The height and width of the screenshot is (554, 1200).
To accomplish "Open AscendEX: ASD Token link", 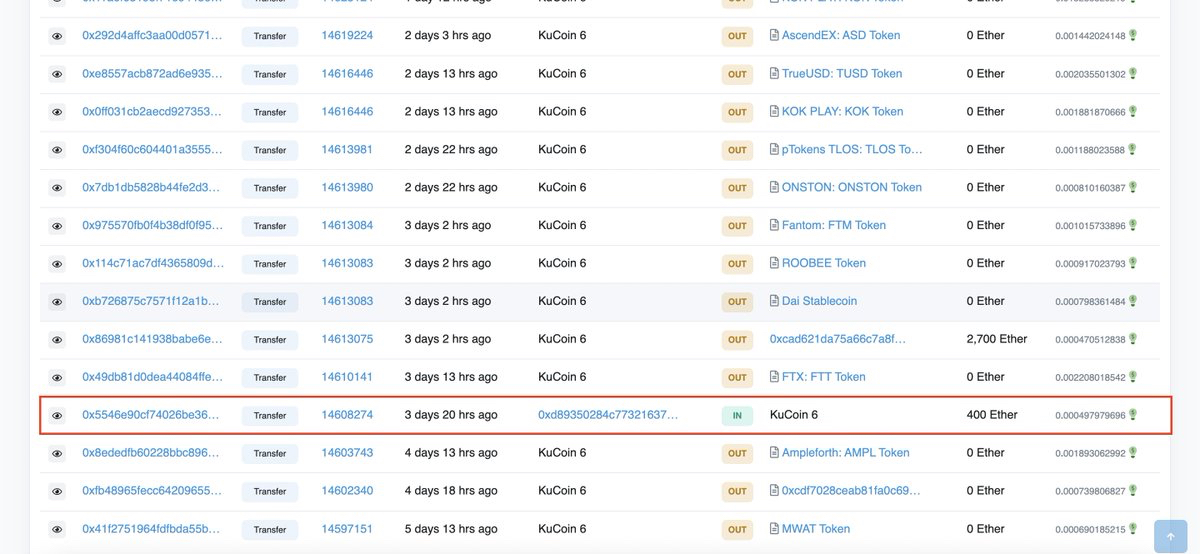I will coord(841,35).
